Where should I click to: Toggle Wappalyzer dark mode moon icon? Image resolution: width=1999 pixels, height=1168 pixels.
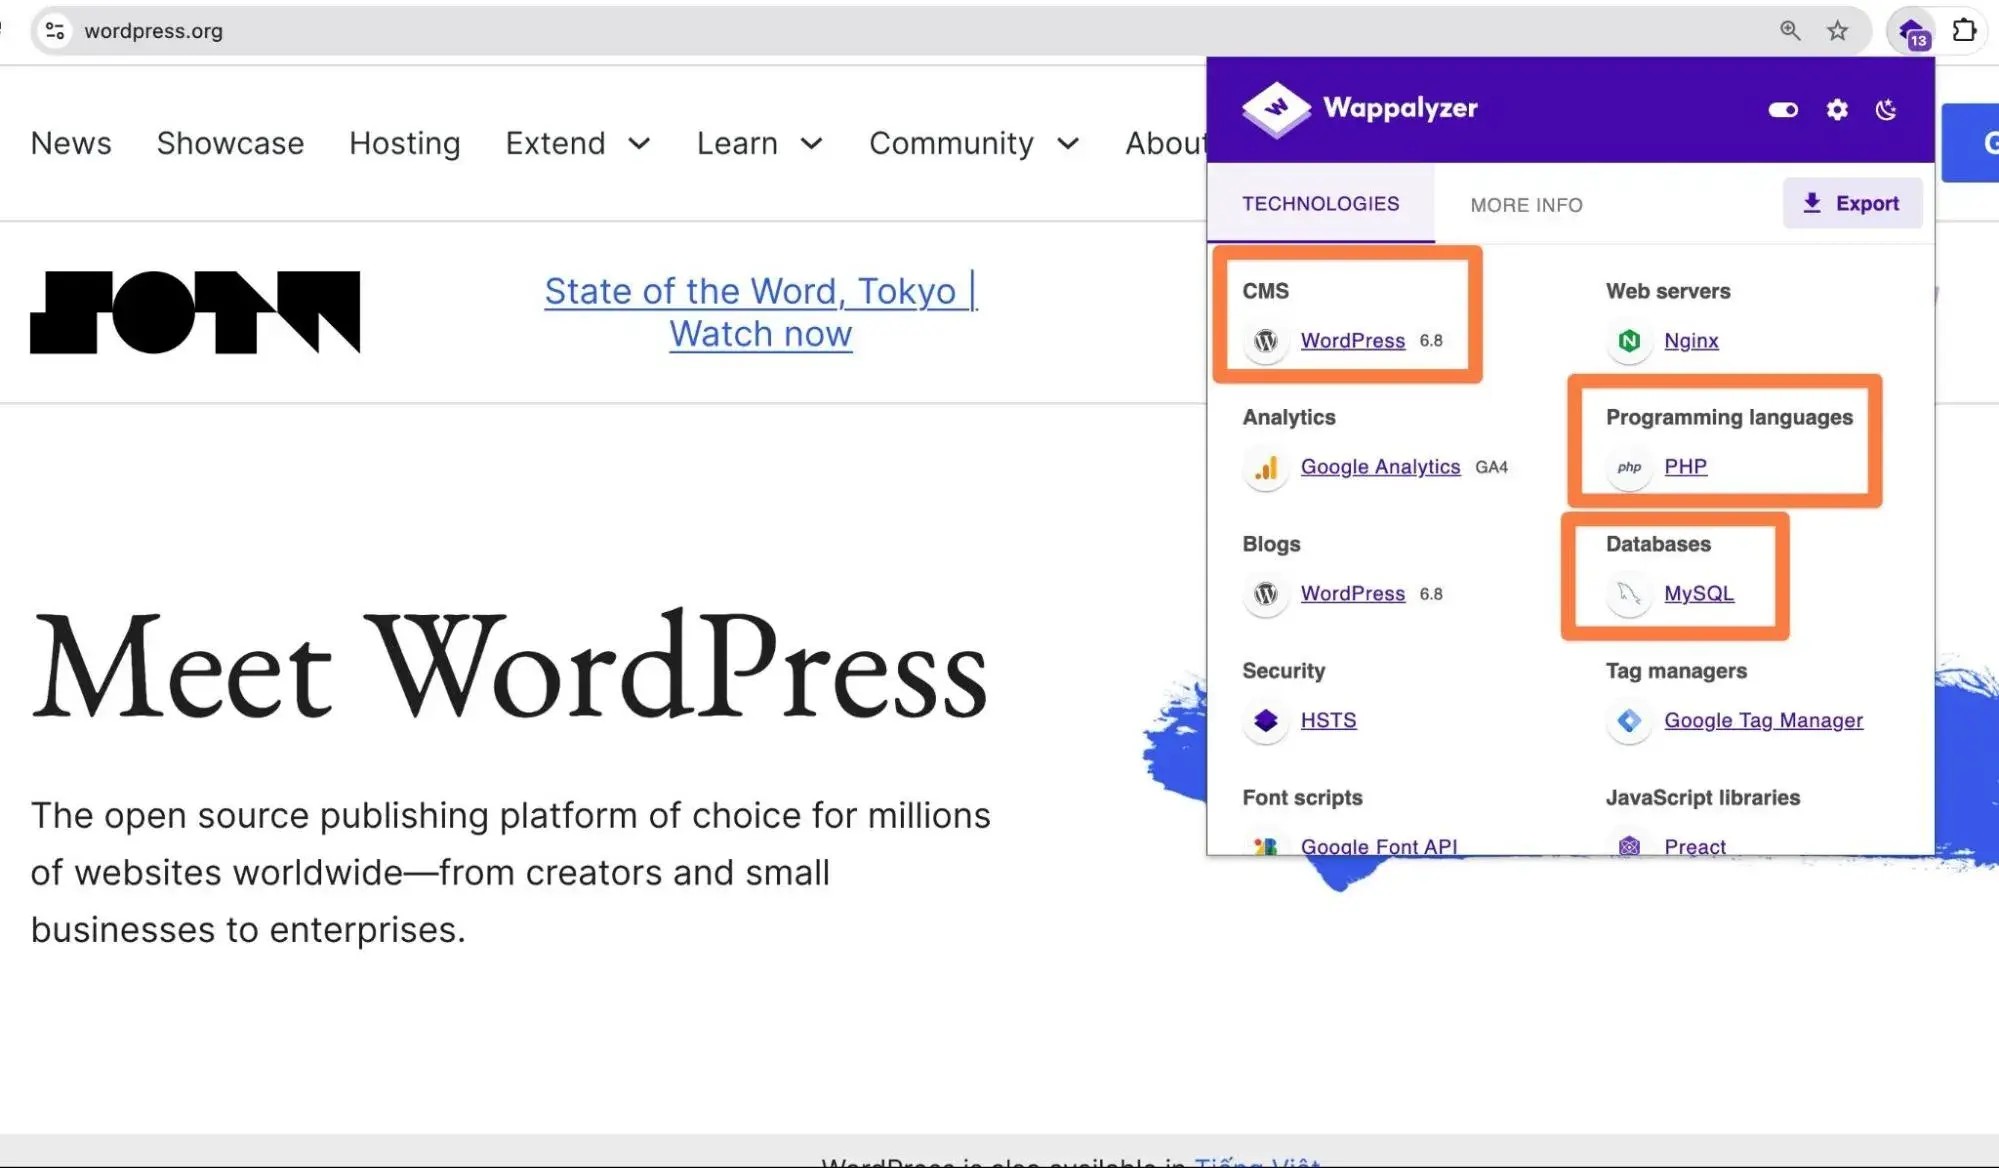[1886, 110]
